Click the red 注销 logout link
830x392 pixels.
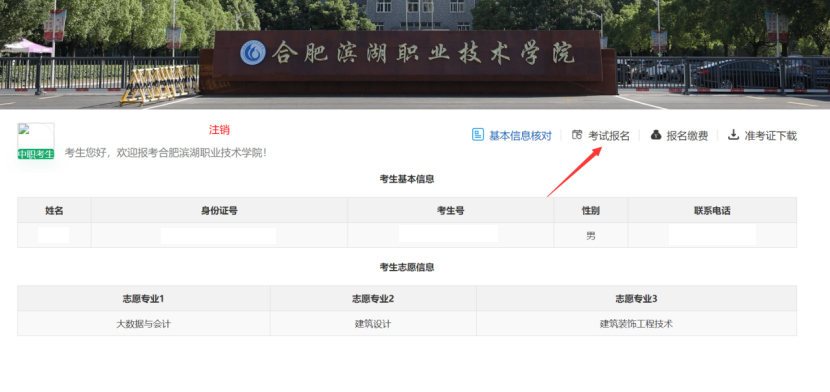point(219,130)
